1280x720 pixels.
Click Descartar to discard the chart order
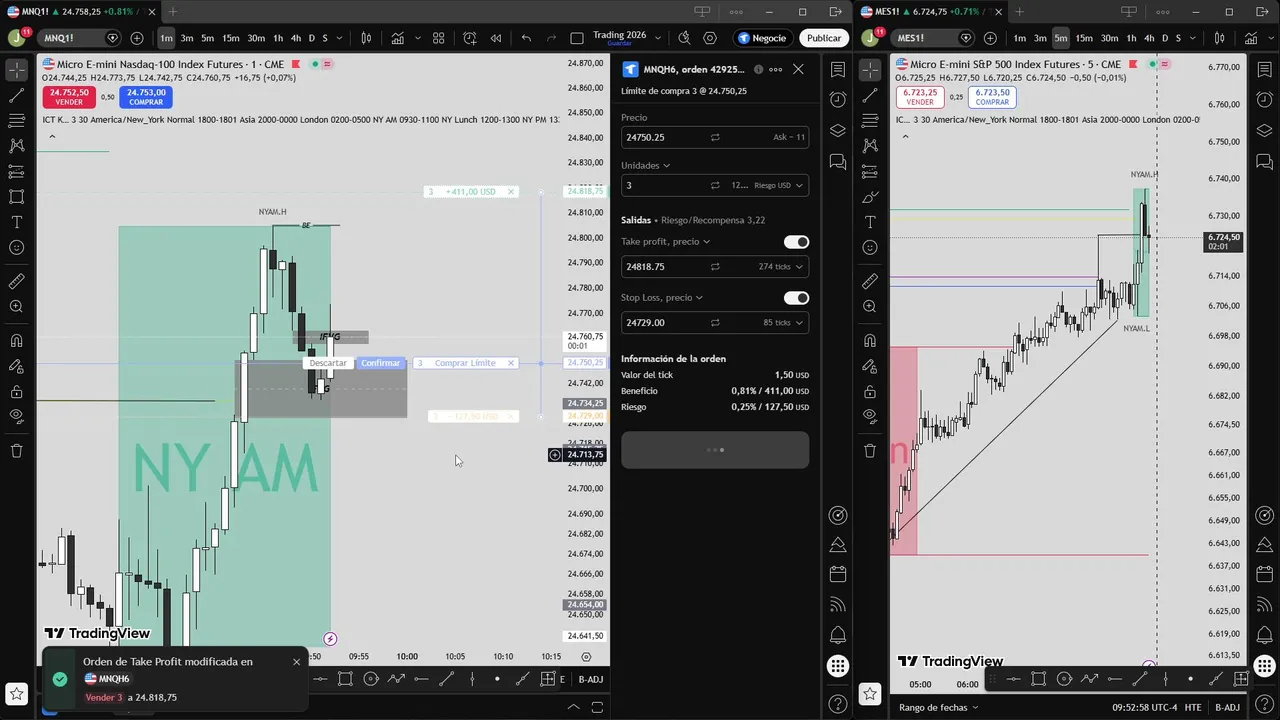(328, 363)
